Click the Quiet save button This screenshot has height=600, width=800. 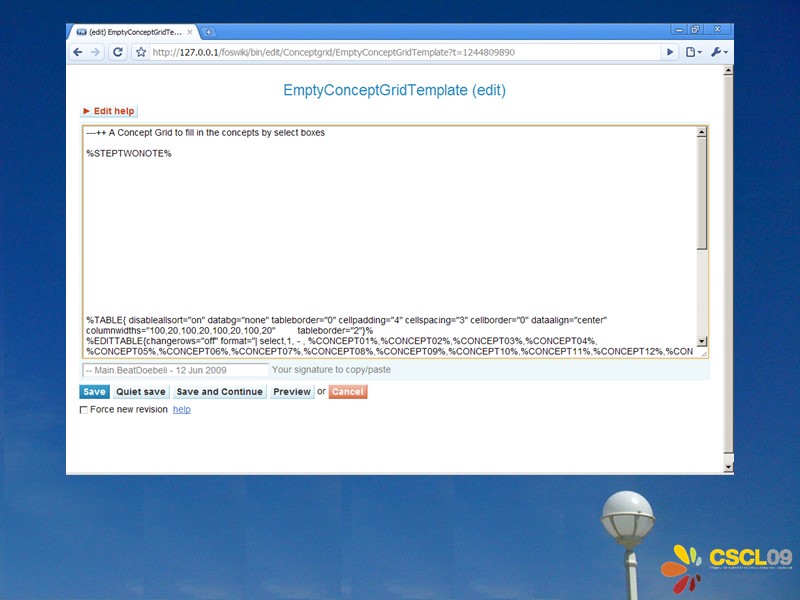(x=140, y=391)
